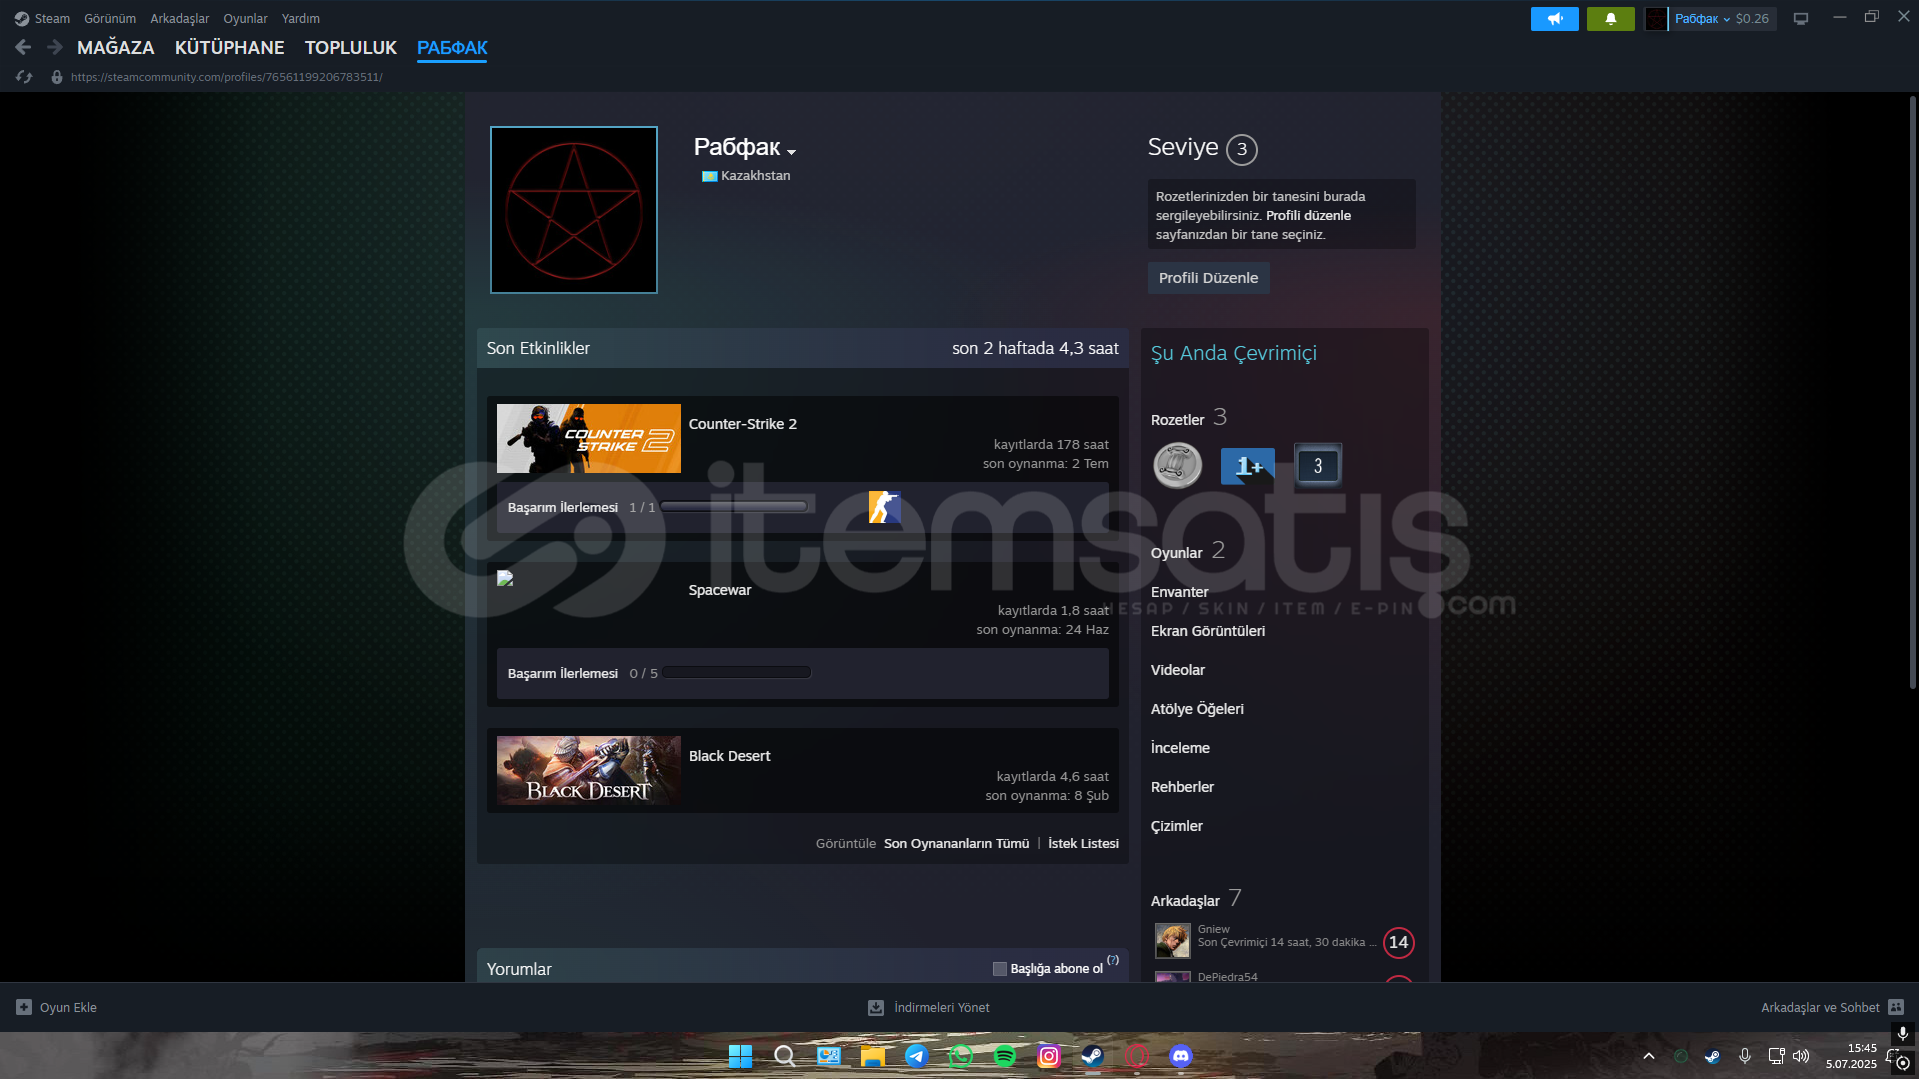Click the Counter-Strike 2 achievement progress bar
1919x1079 pixels.
(x=734, y=507)
